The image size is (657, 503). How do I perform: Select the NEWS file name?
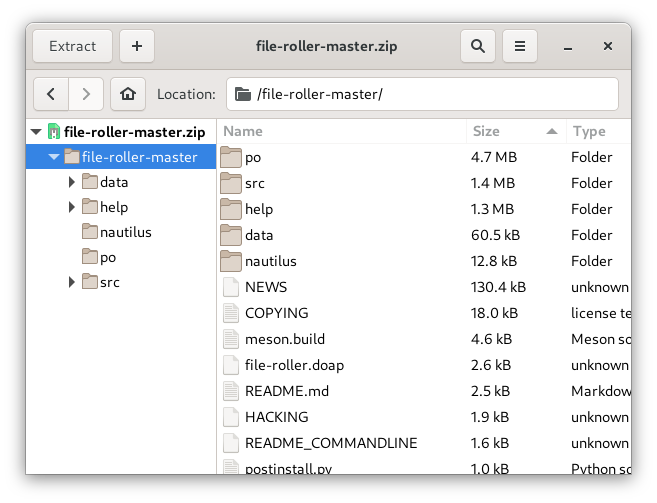point(266,287)
